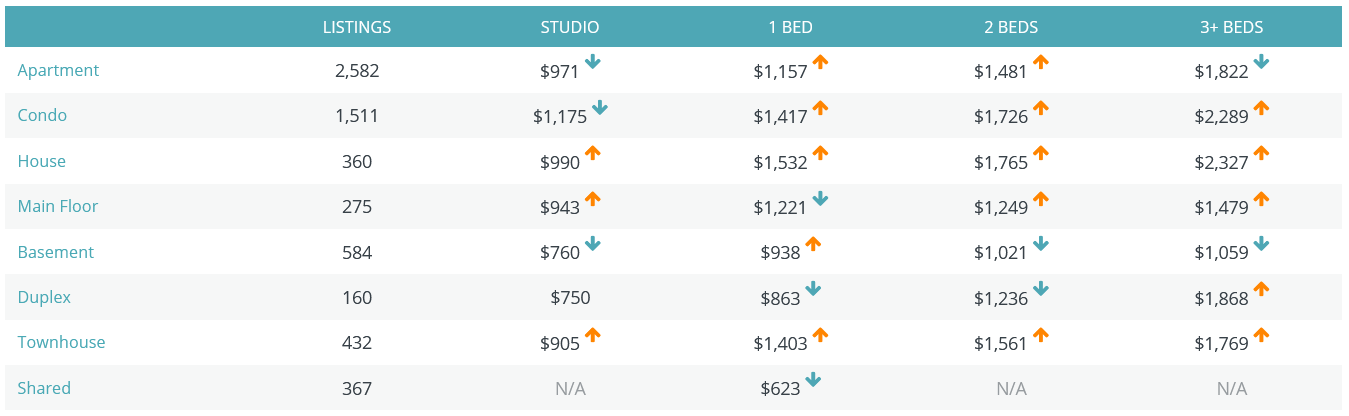
Task: Click the up arrow beside Condo 1 bed $1,417
Action: point(821,107)
